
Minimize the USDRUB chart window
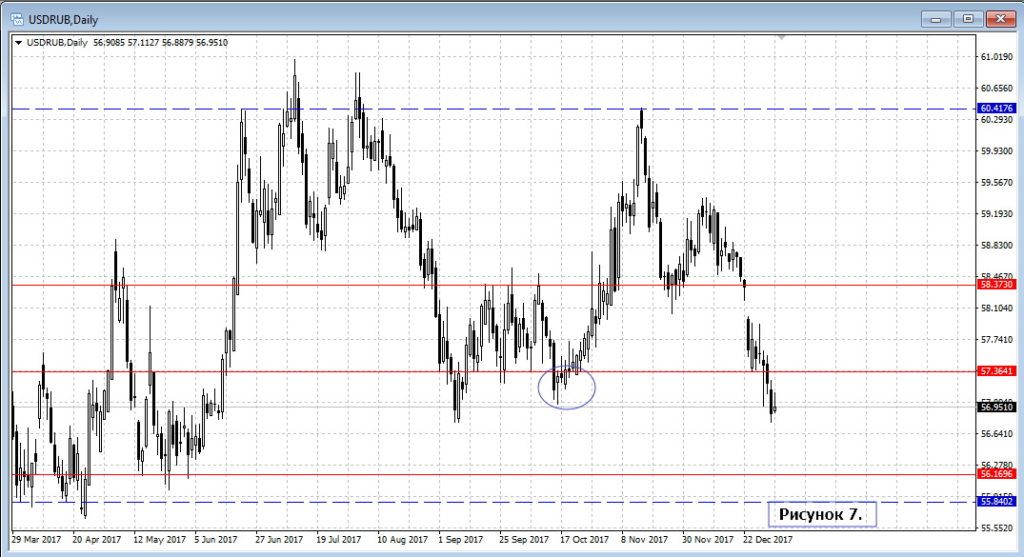[x=936, y=17]
